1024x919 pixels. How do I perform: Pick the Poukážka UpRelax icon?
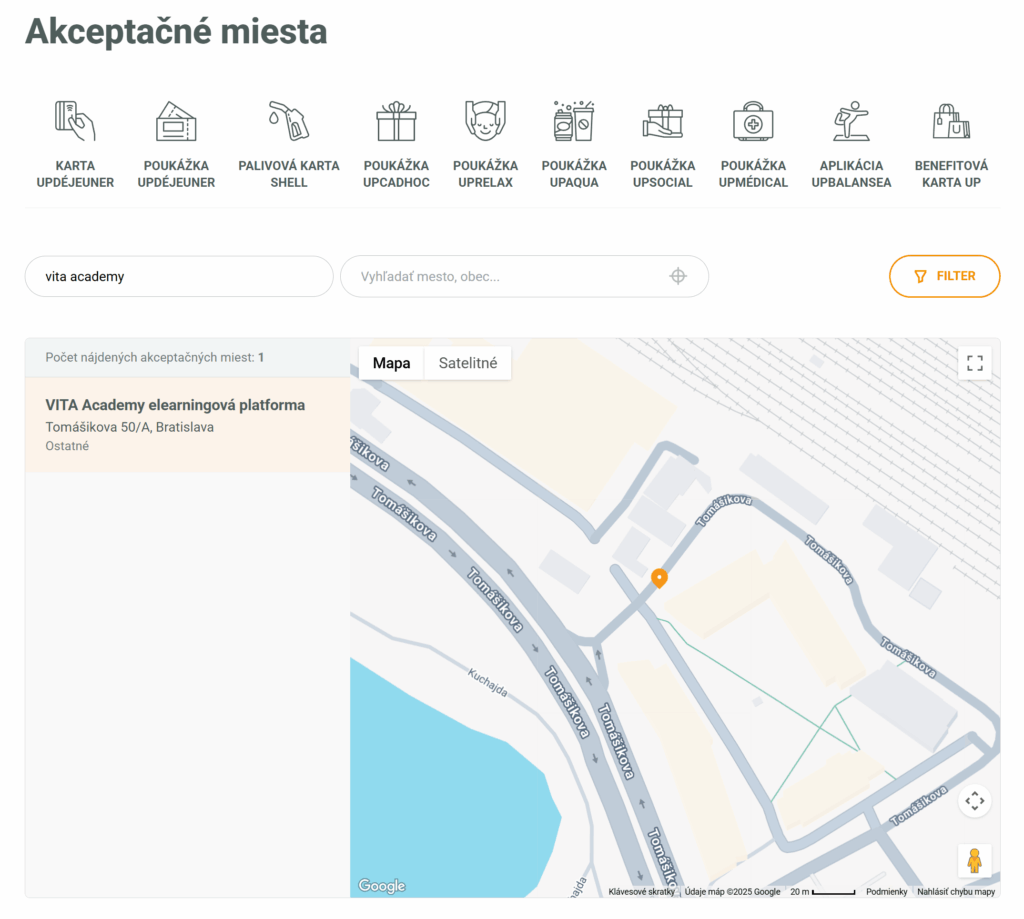[485, 121]
